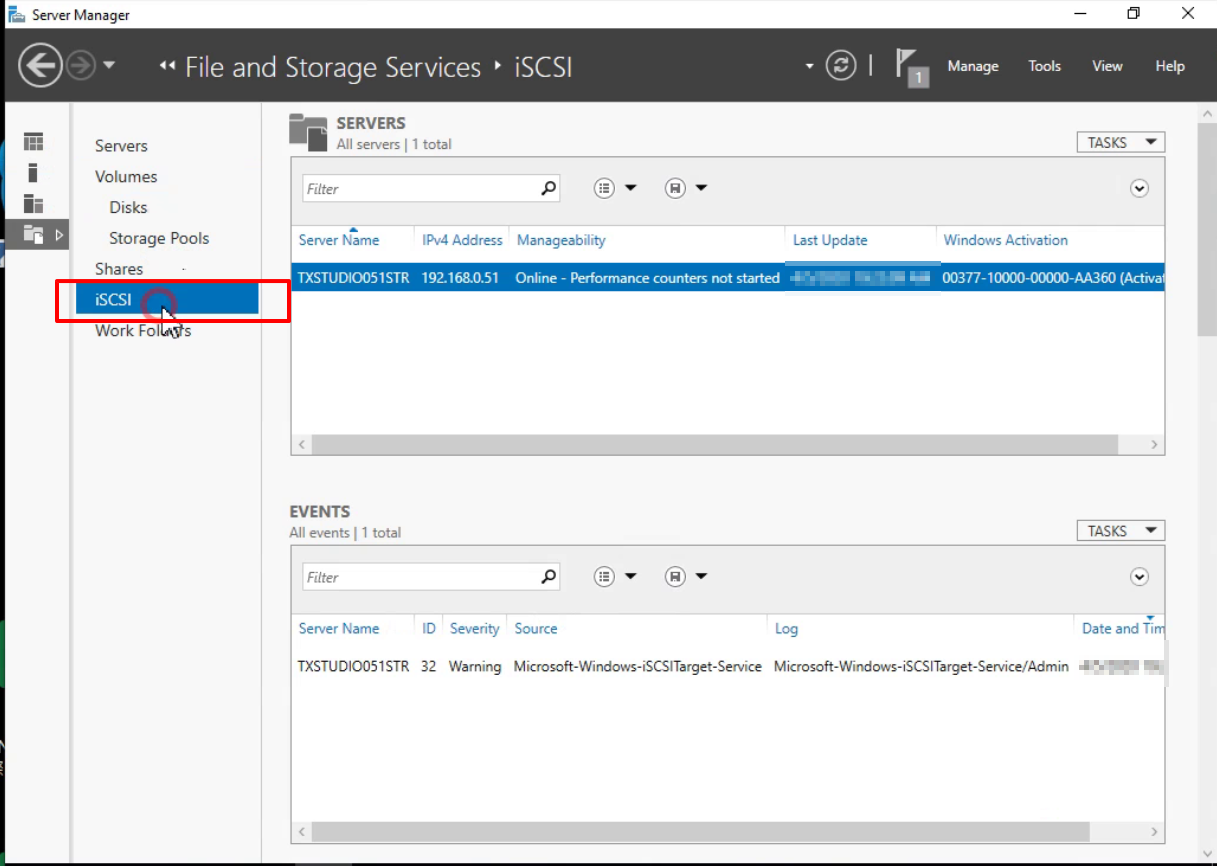1217x866 pixels.
Task: Expand Servers section with chevron circle
Action: point(1139,188)
